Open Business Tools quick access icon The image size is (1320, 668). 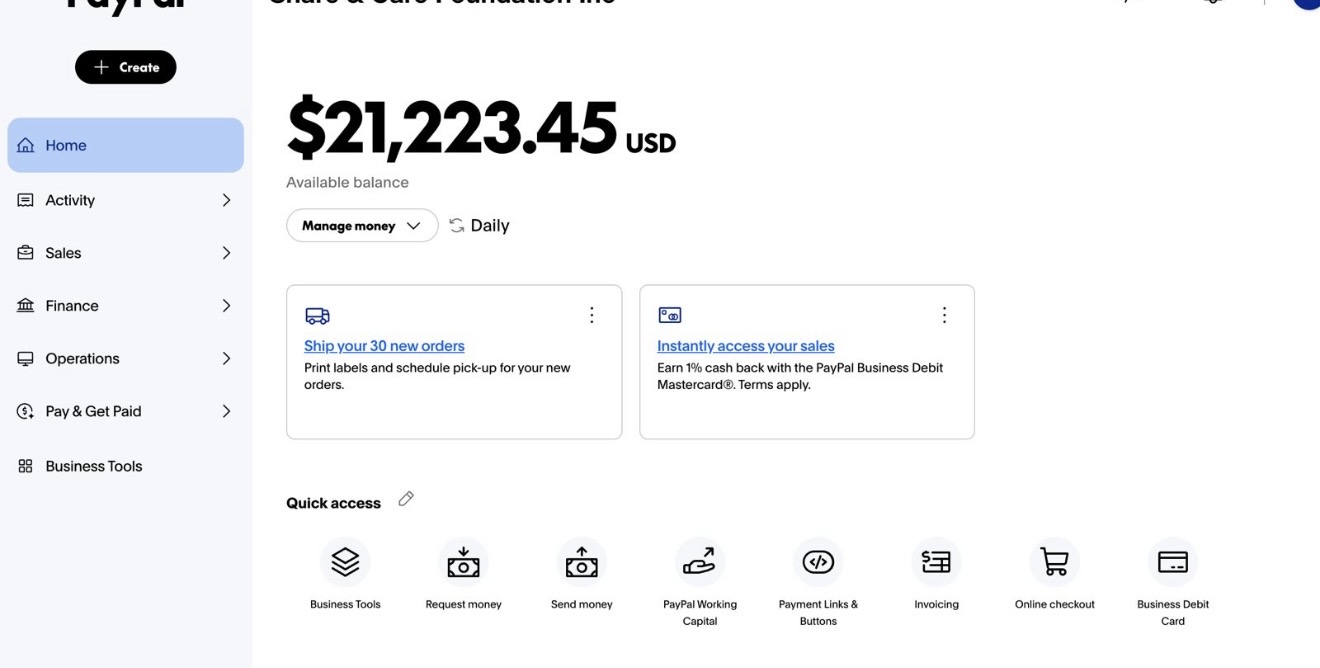tap(345, 563)
